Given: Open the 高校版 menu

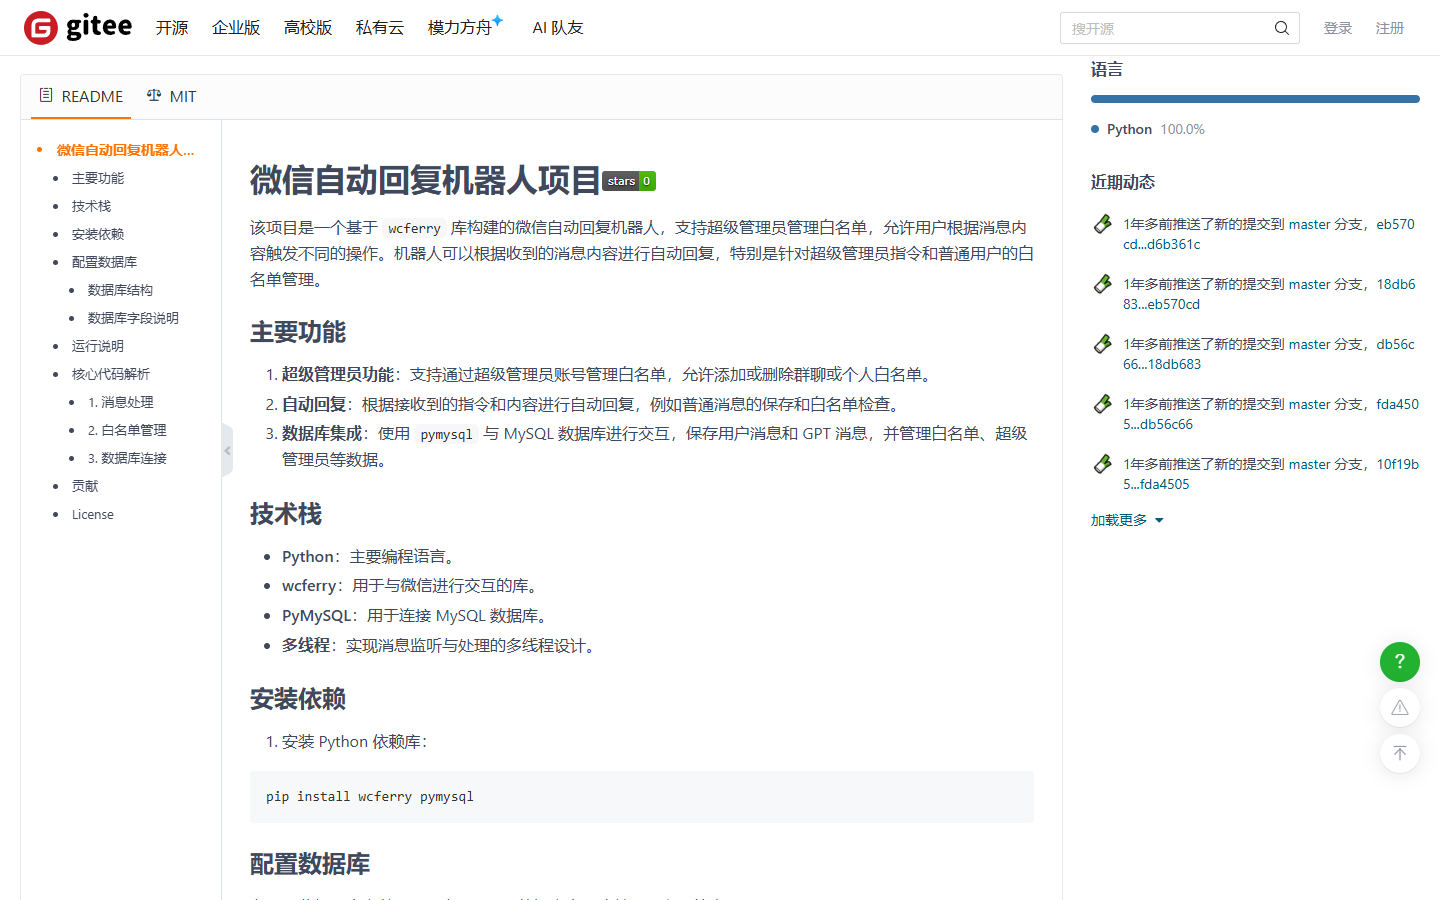Looking at the screenshot, I should (x=308, y=28).
